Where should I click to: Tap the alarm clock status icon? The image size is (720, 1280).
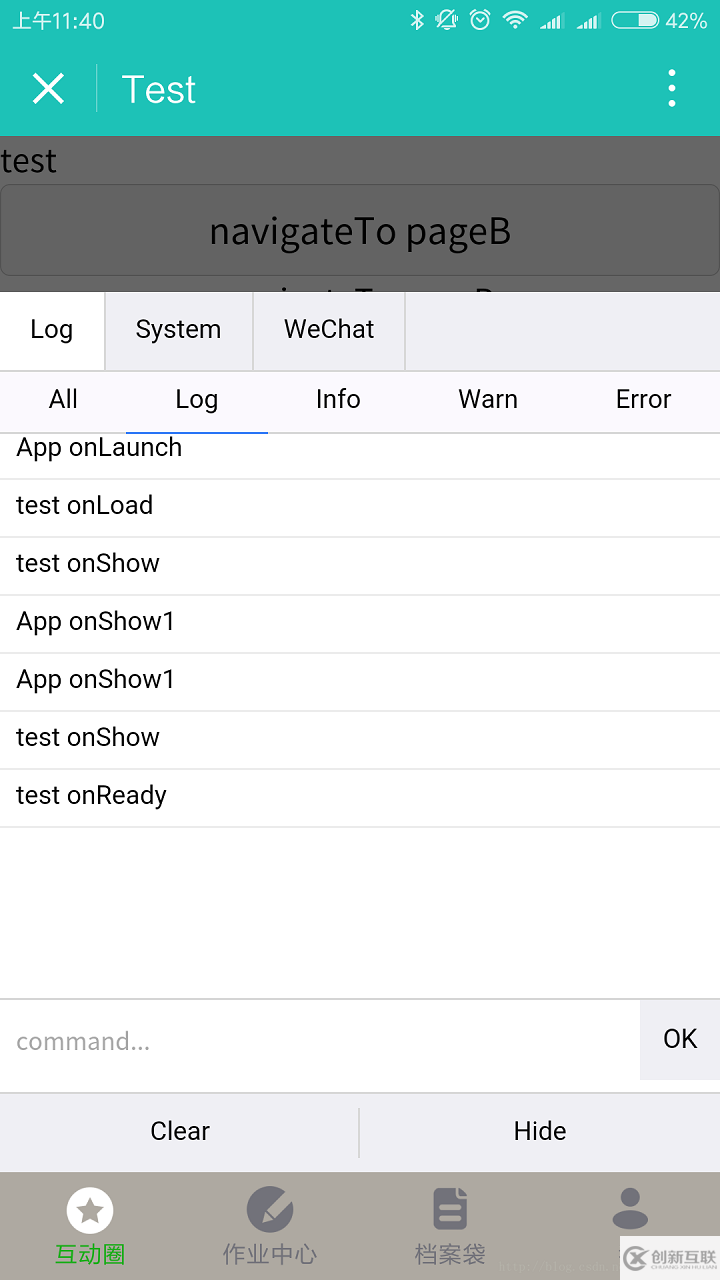tap(480, 20)
